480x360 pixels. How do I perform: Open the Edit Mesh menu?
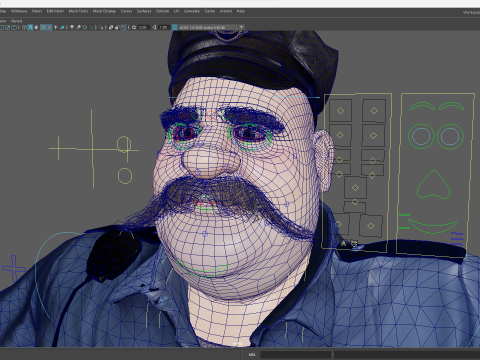[x=55, y=11]
